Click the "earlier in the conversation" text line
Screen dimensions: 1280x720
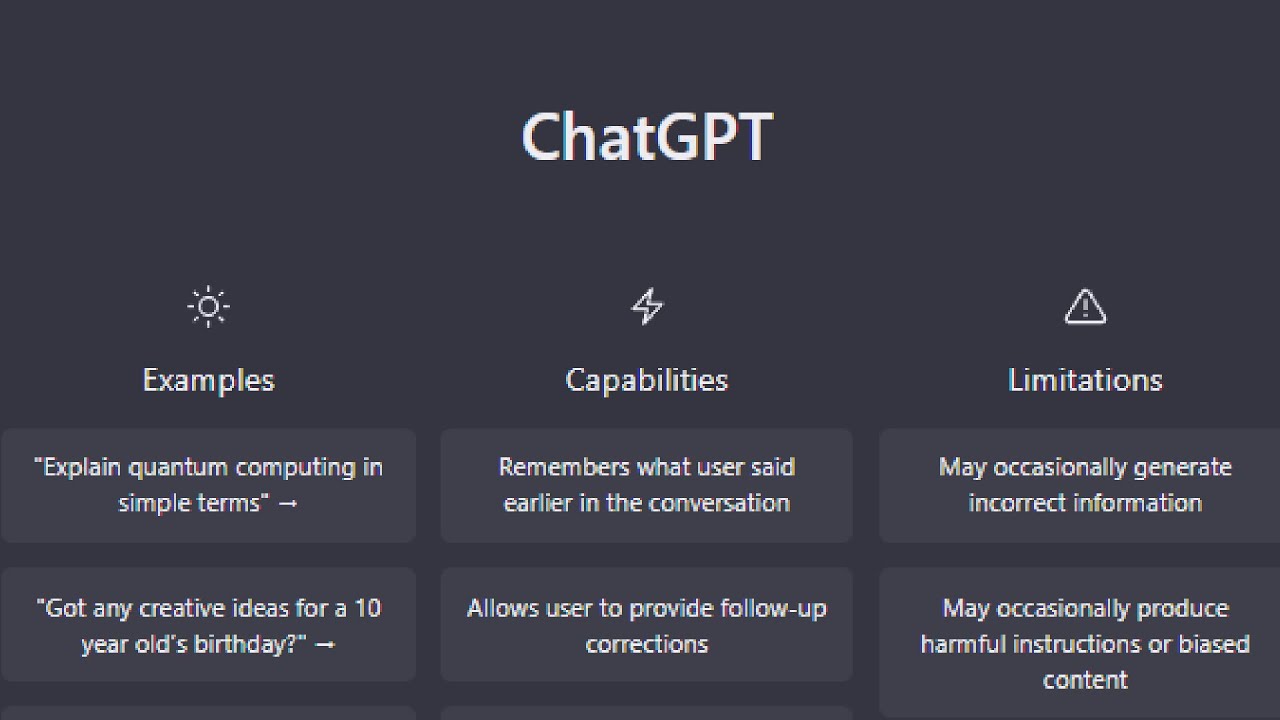pos(647,503)
